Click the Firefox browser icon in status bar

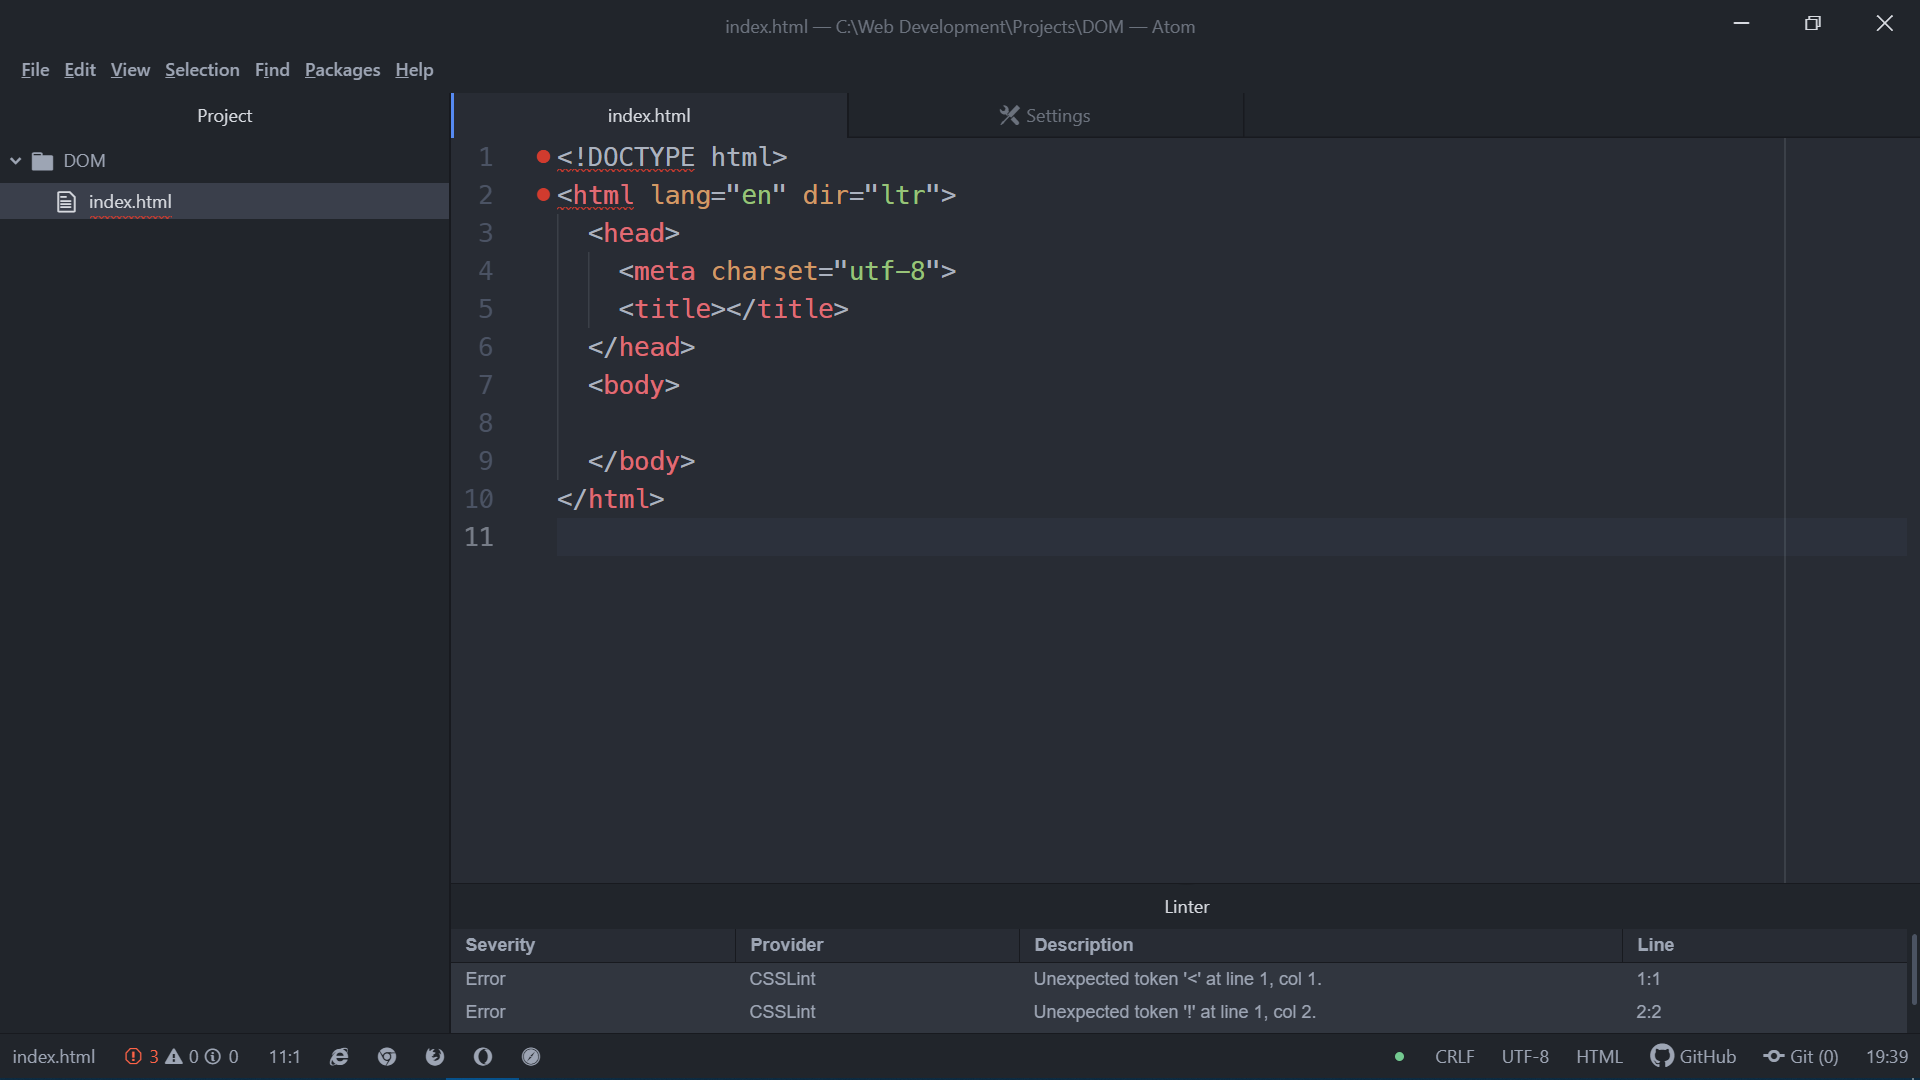[x=435, y=1057]
